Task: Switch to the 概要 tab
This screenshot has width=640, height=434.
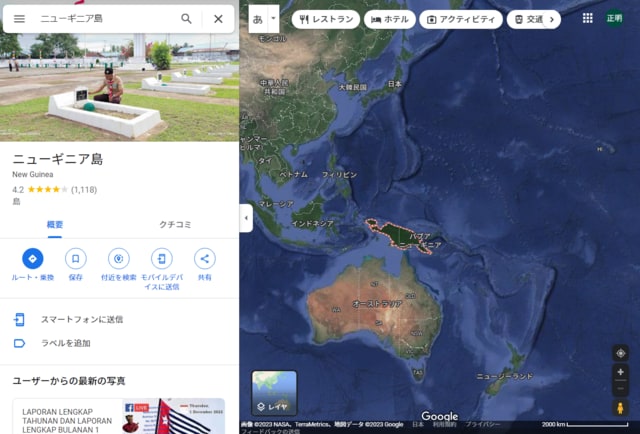Action: pyautogui.click(x=55, y=225)
